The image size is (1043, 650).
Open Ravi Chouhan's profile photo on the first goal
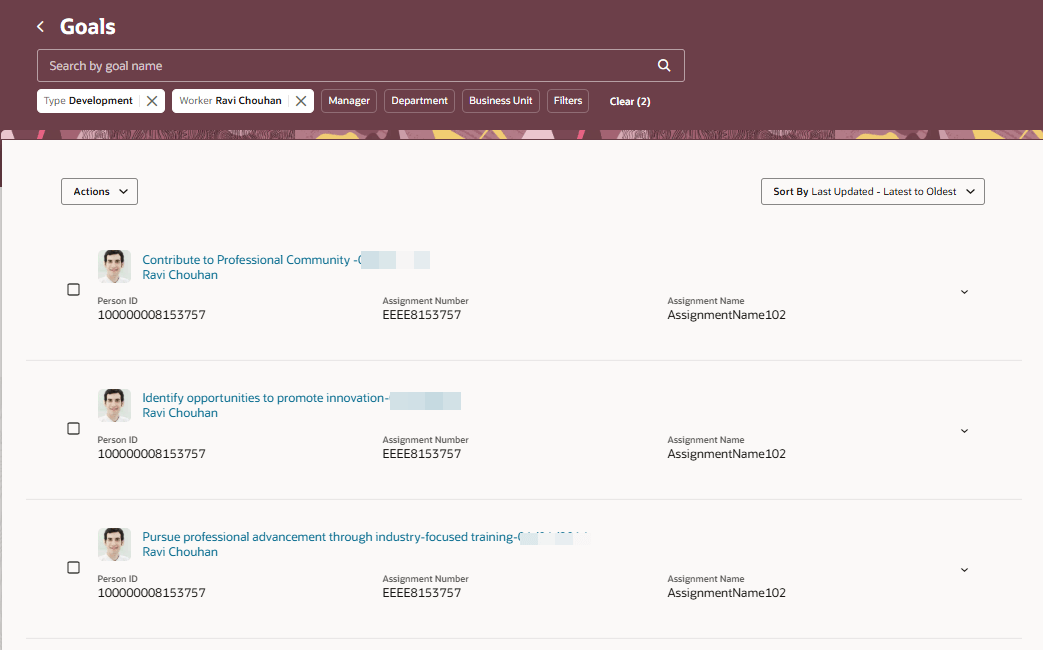click(114, 266)
